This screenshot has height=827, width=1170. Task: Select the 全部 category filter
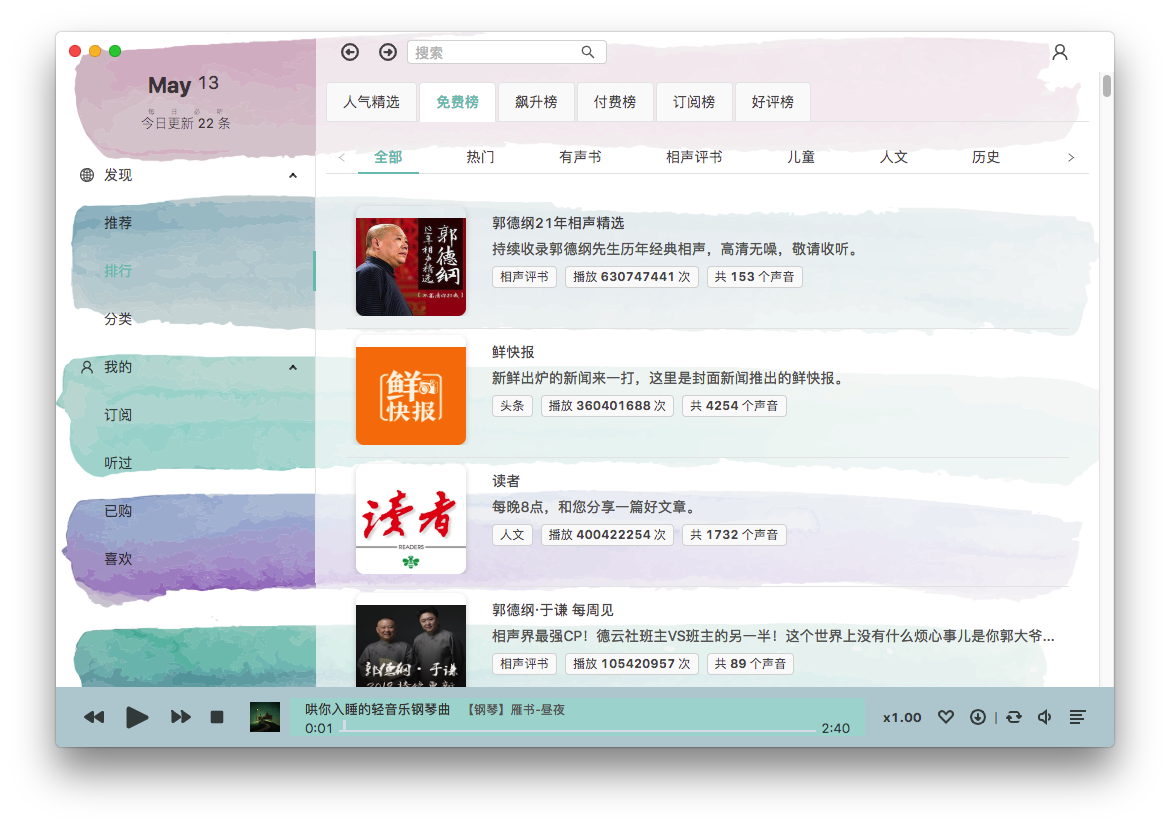[388, 157]
